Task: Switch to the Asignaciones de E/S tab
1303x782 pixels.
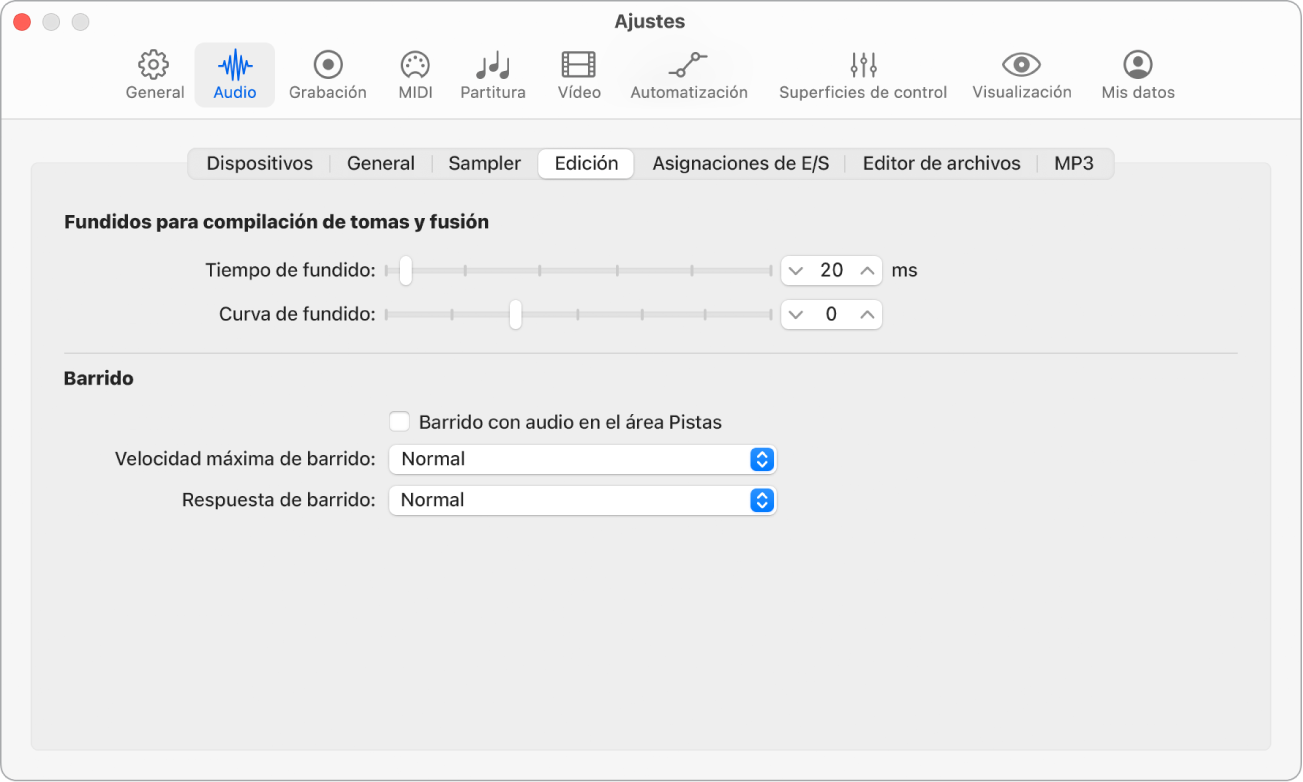Action: coord(740,163)
